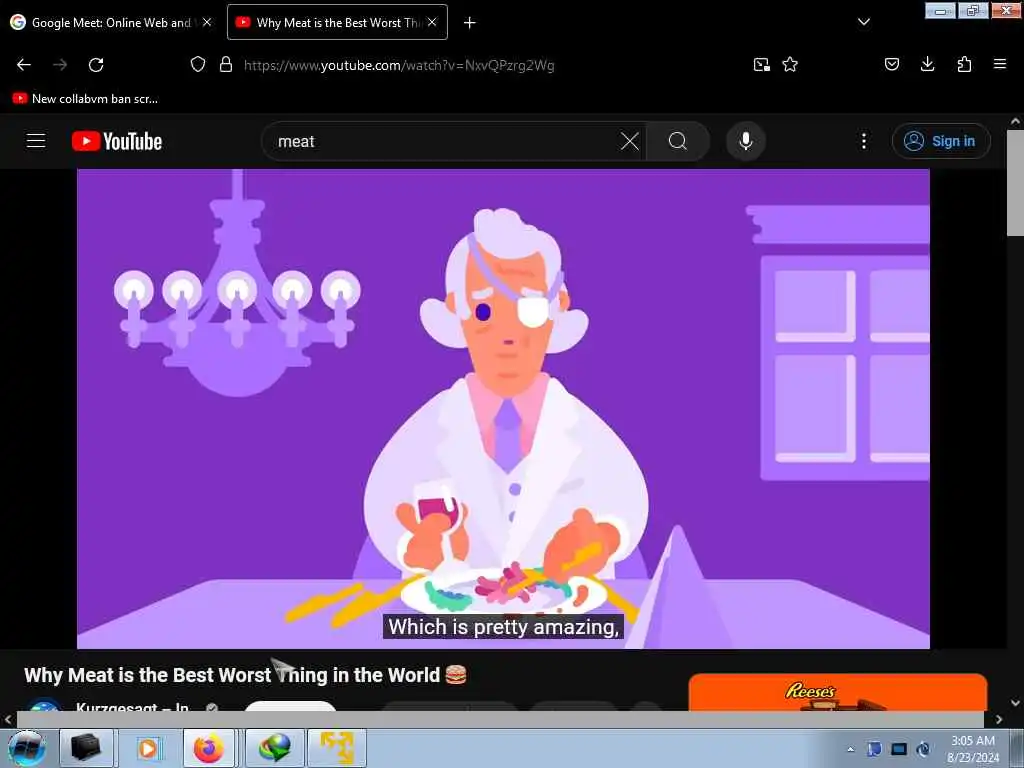The image size is (1024, 768).
Task: Click the Reese's advertisement banner
Action: click(837, 693)
